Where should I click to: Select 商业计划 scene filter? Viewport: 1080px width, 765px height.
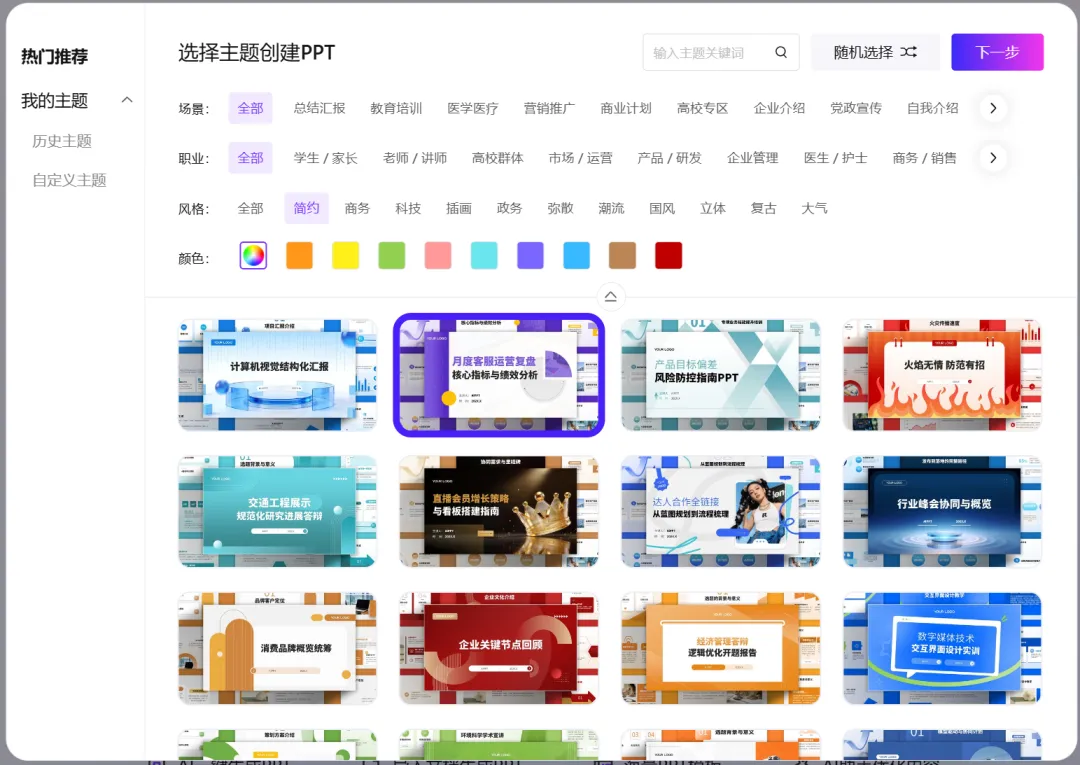coord(625,108)
